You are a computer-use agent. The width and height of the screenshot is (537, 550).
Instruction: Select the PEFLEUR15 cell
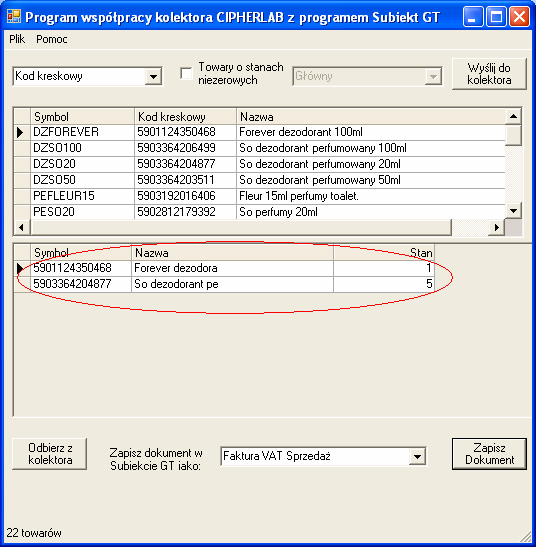[82, 196]
